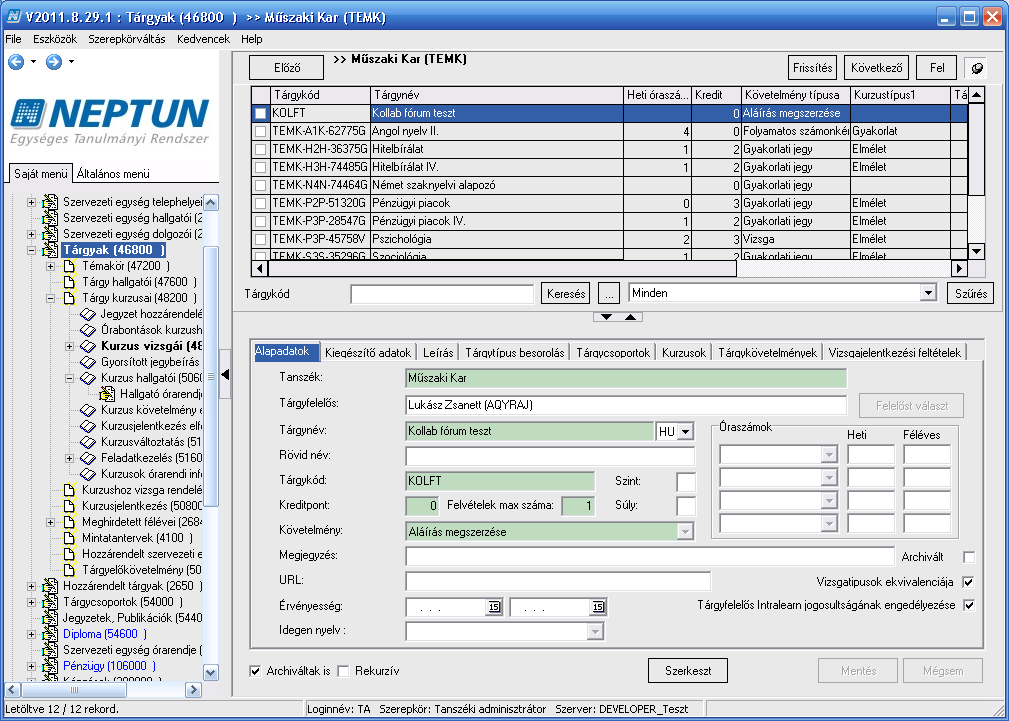Viewport: 1009px width, 721px height.
Task: Switch to Tárgykövetelmények tab
Action: coord(768,353)
